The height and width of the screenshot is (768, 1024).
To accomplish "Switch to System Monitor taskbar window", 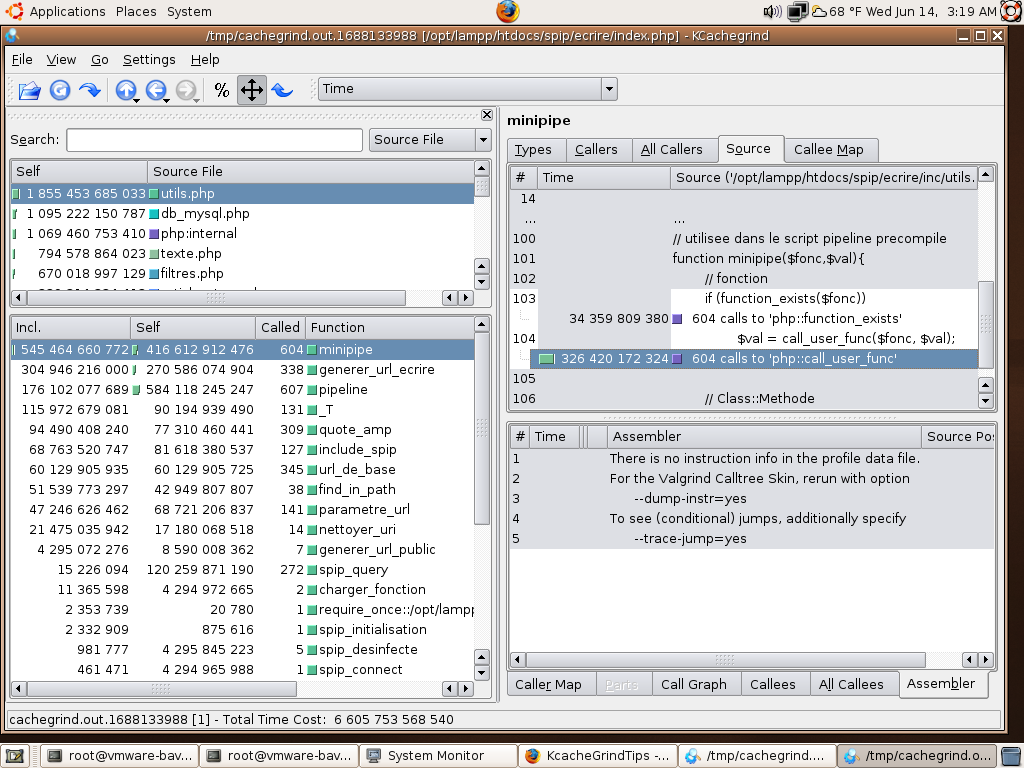I will point(438,756).
